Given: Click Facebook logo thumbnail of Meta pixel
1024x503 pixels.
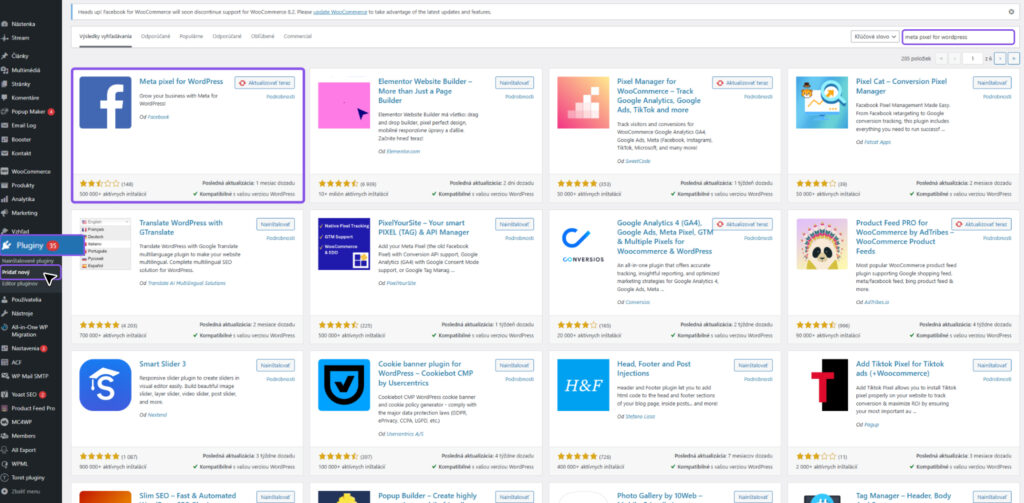Looking at the screenshot, I should pyautogui.click(x=105, y=103).
